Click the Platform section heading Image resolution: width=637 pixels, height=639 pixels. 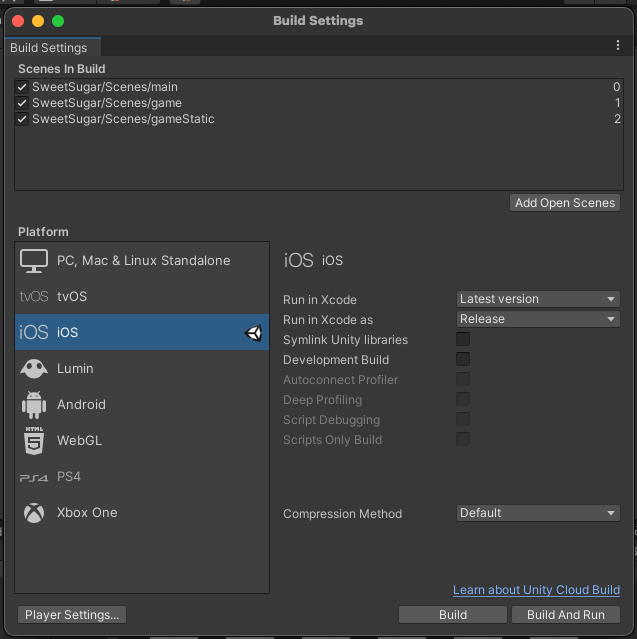[43, 232]
